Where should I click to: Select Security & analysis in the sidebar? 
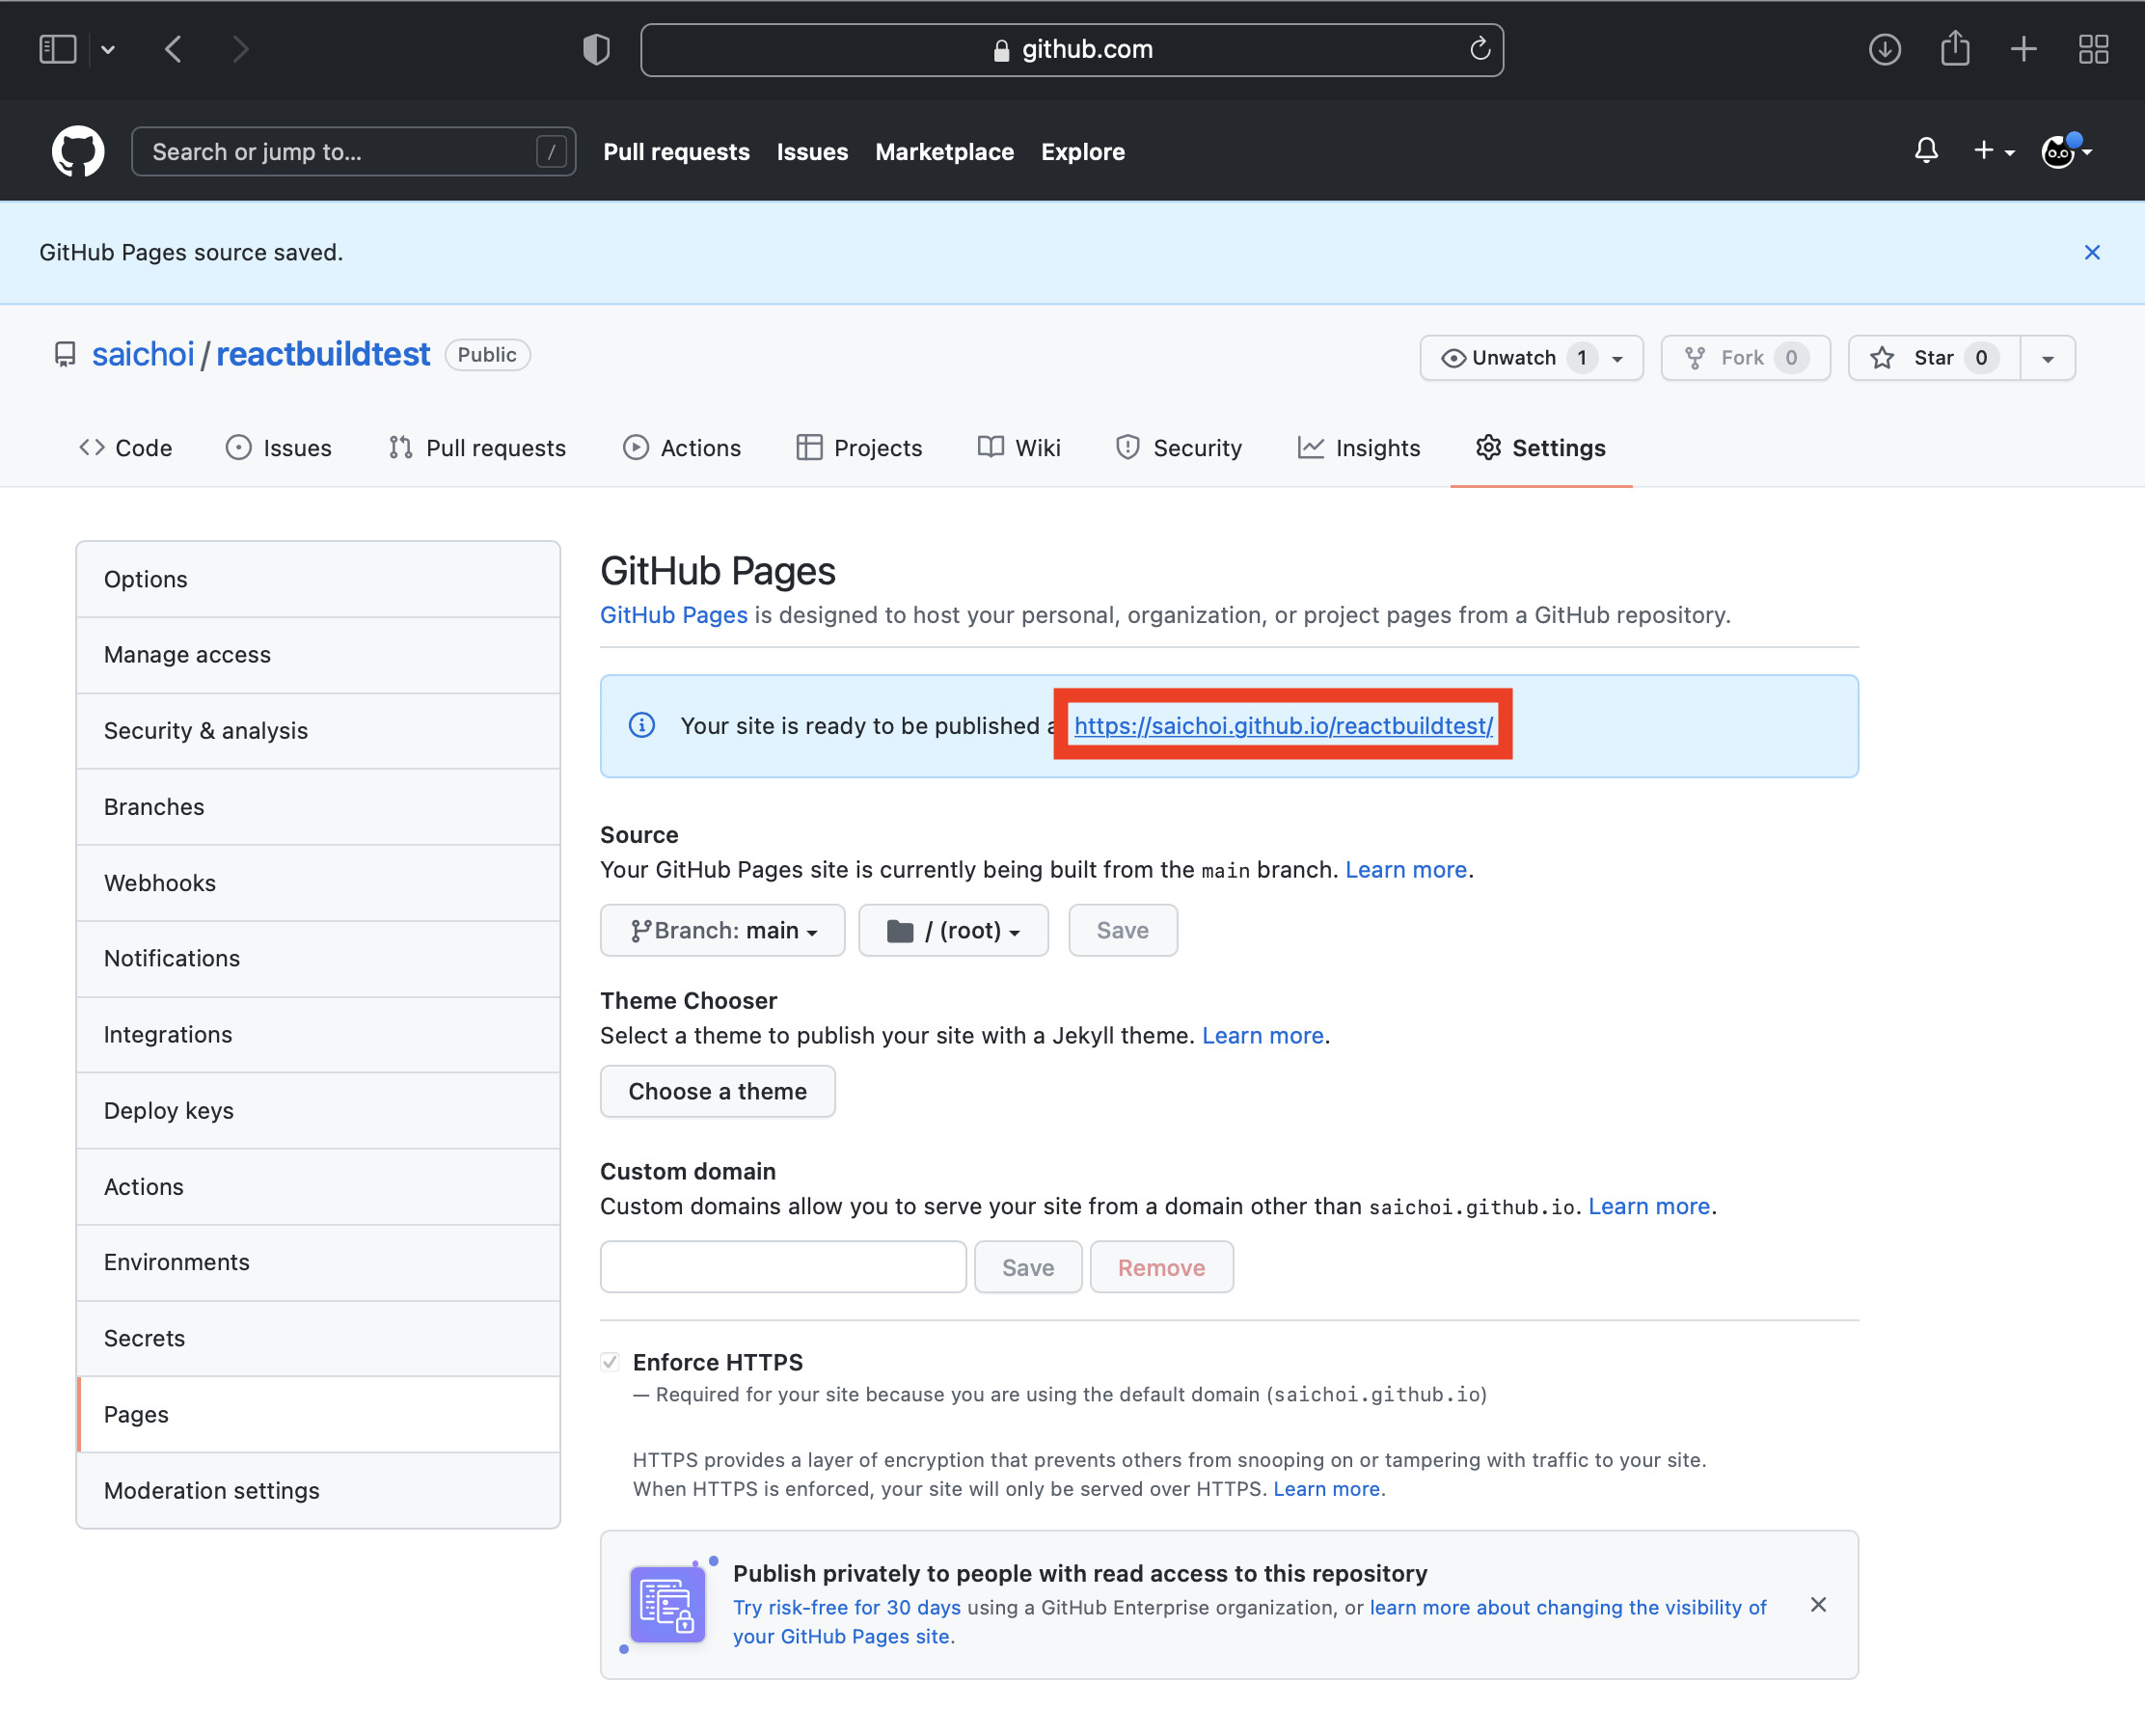point(318,731)
